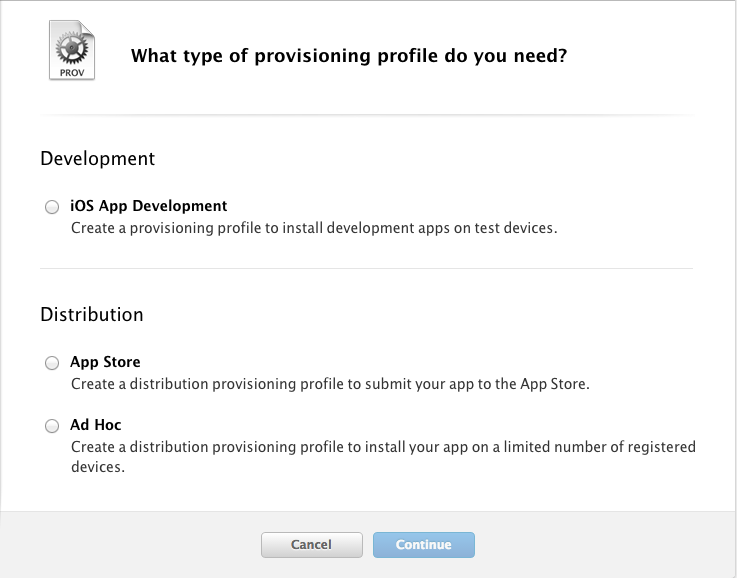This screenshot has height=578, width=737.
Task: Select the iOS App Development radio button
Action: (x=52, y=207)
